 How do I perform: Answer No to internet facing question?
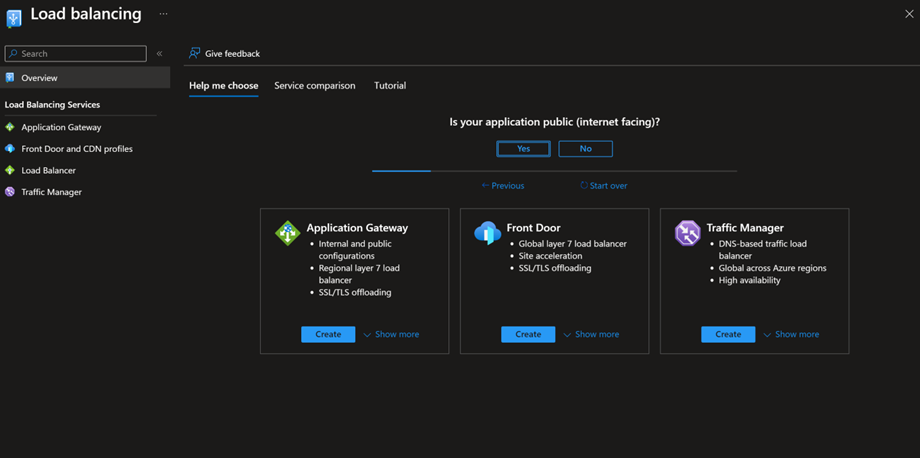586,149
